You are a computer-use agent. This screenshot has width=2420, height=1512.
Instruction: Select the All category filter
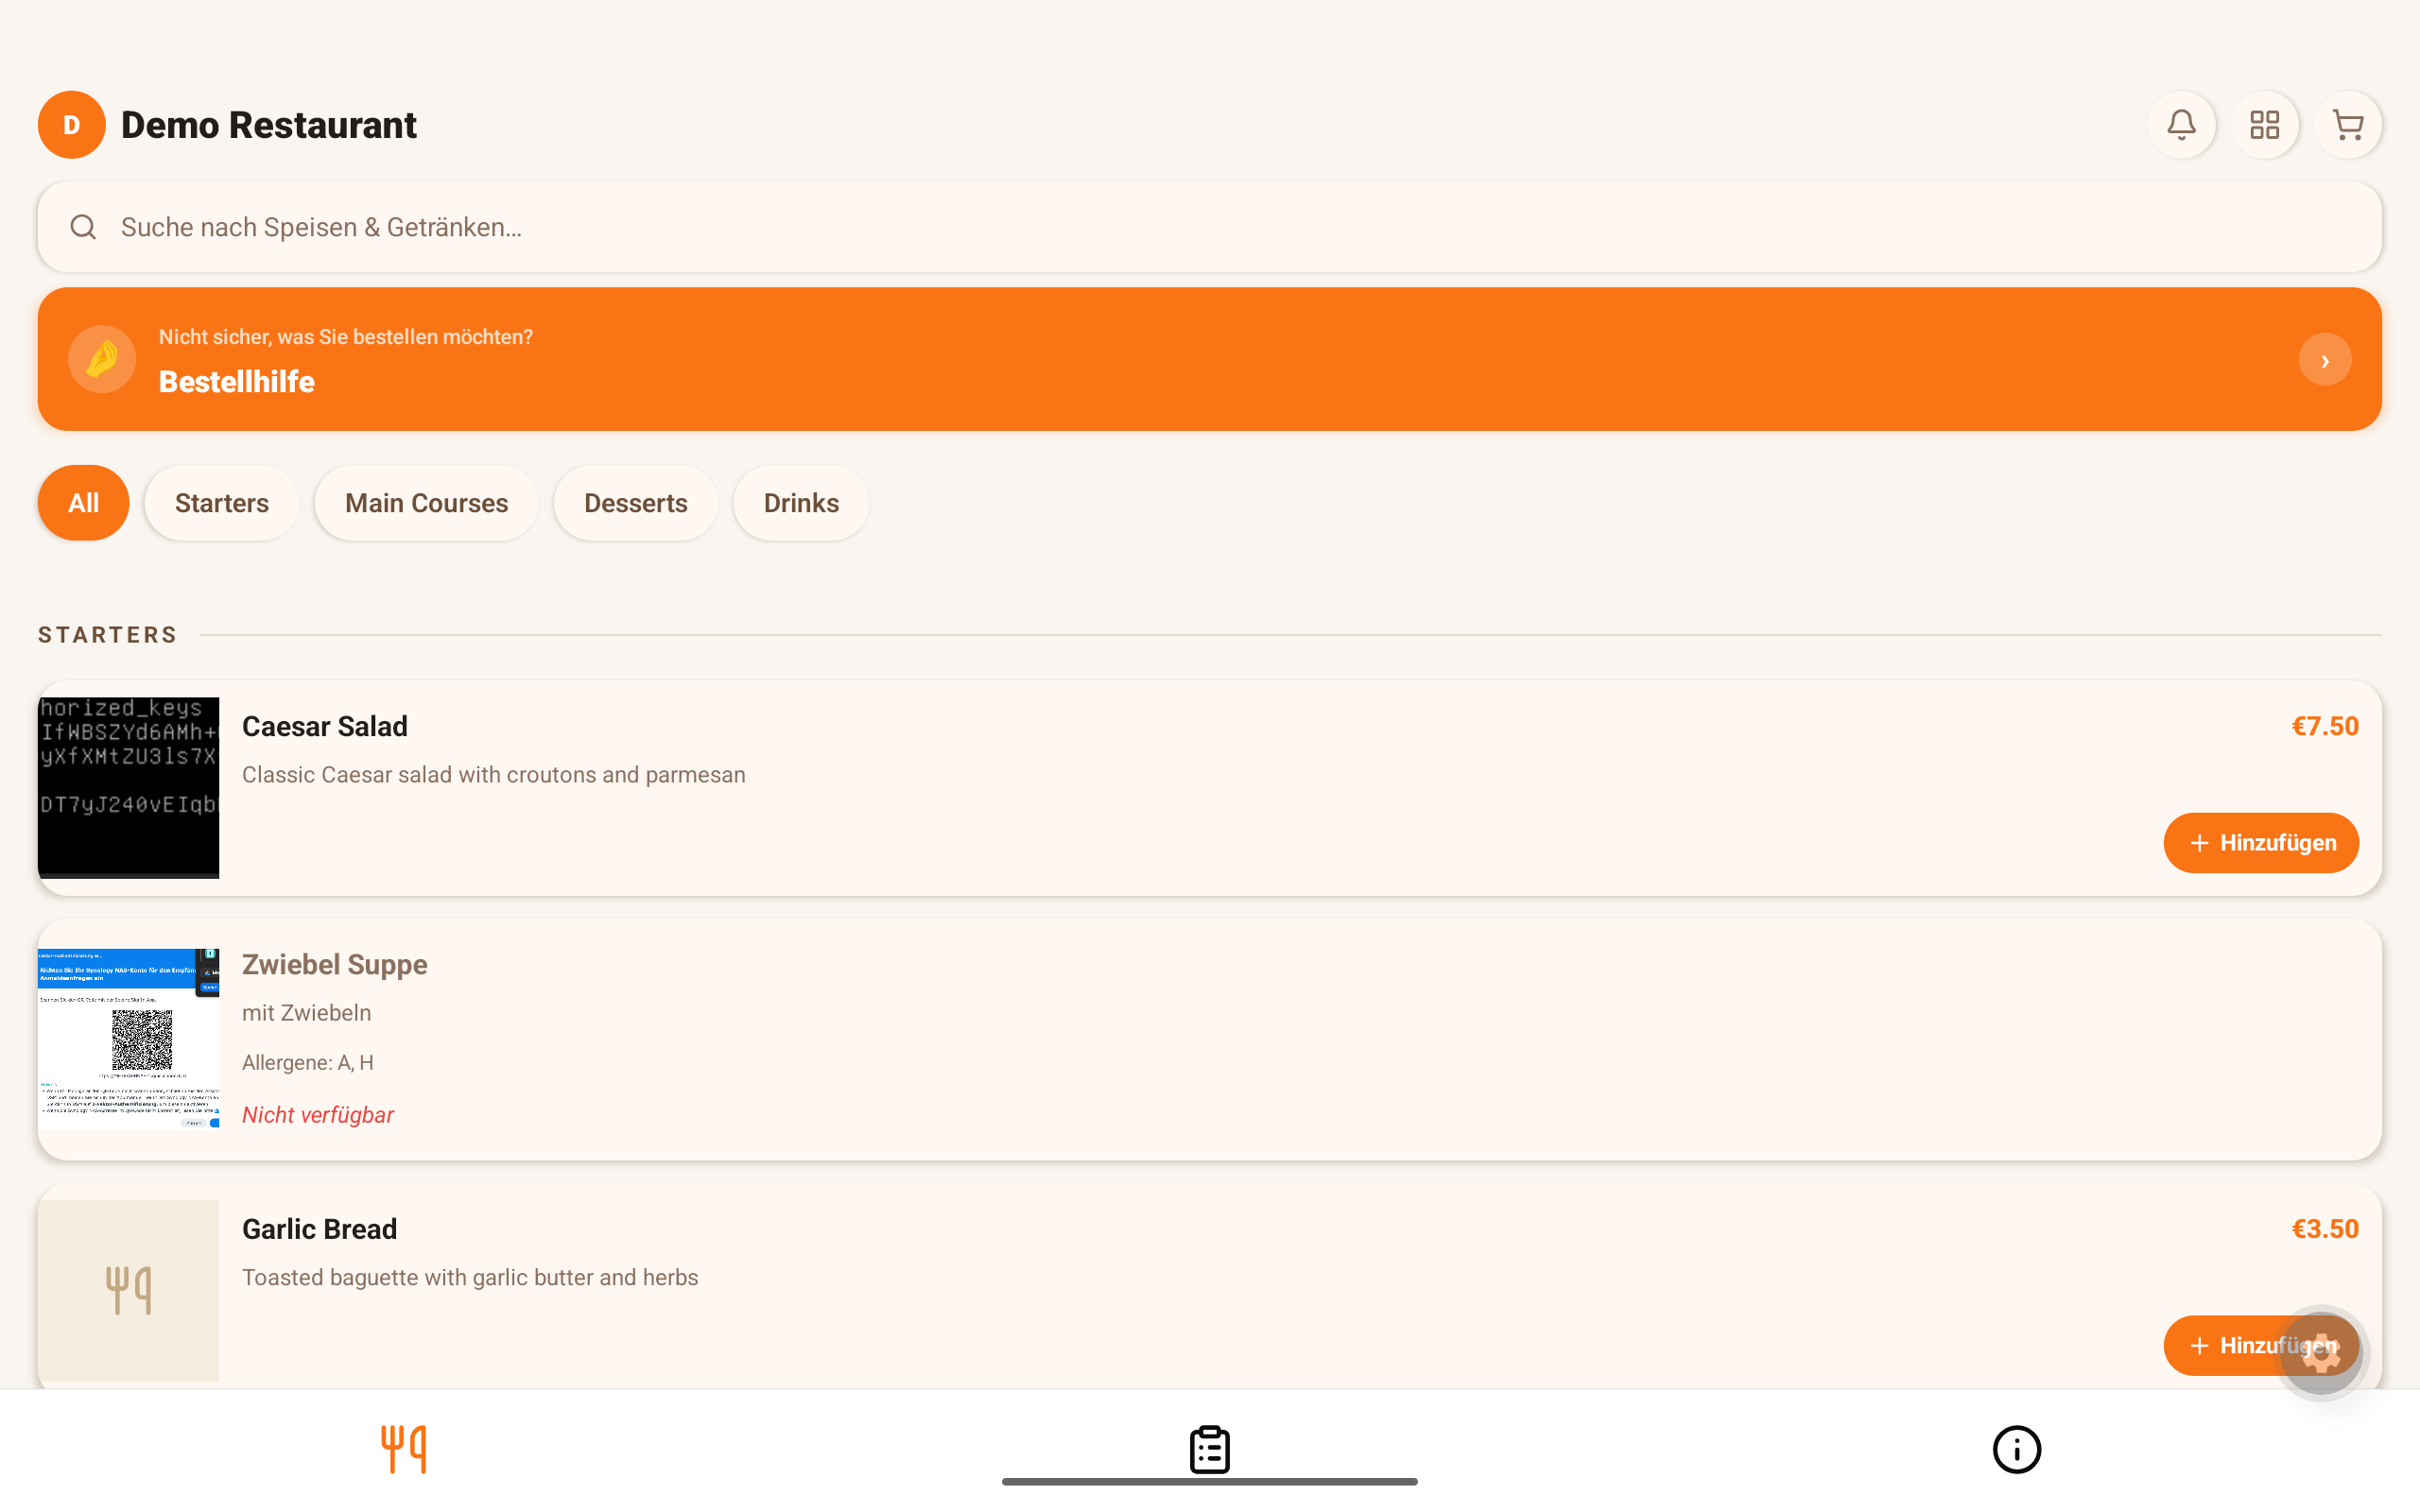[83, 503]
